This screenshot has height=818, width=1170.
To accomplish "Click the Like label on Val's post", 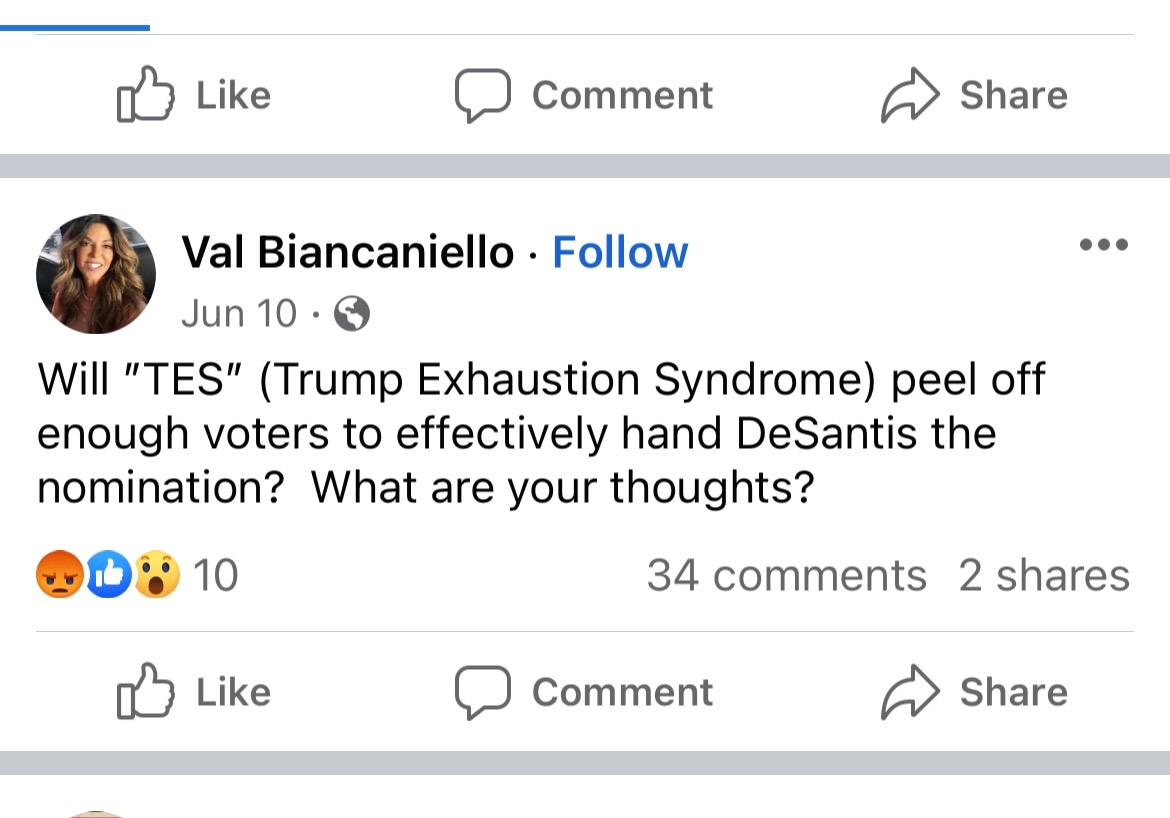I will (x=233, y=692).
